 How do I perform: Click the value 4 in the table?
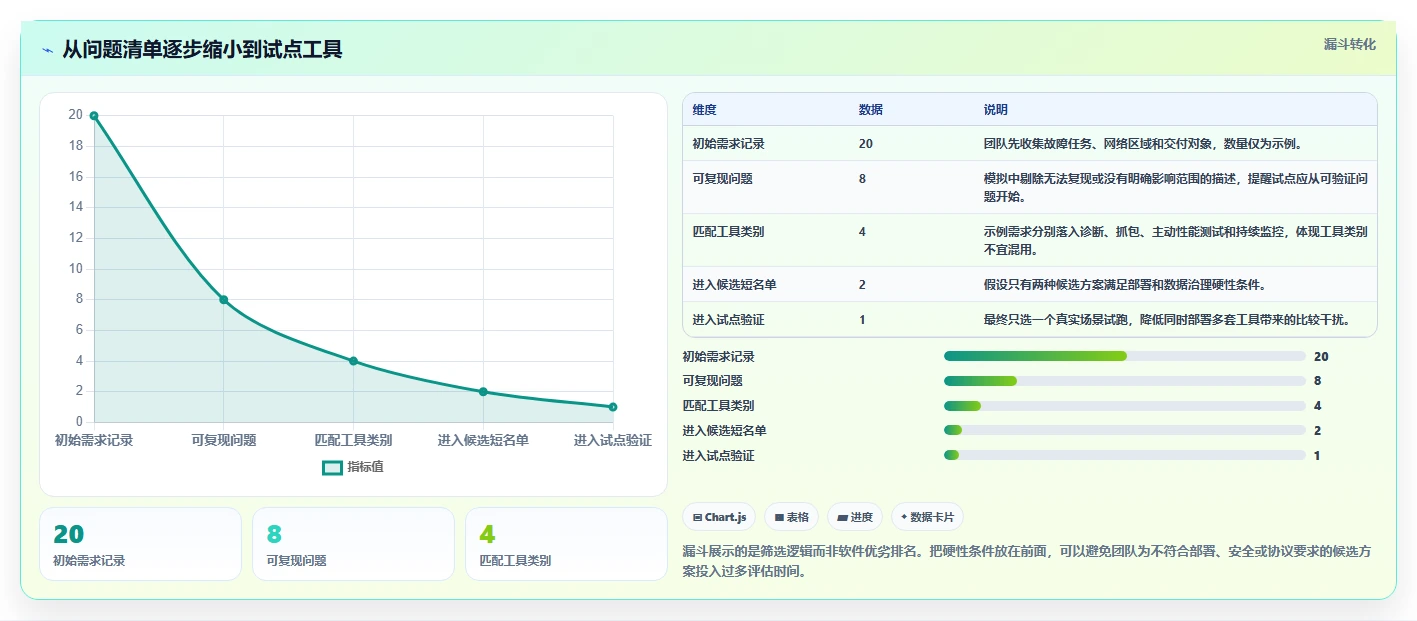tap(862, 232)
